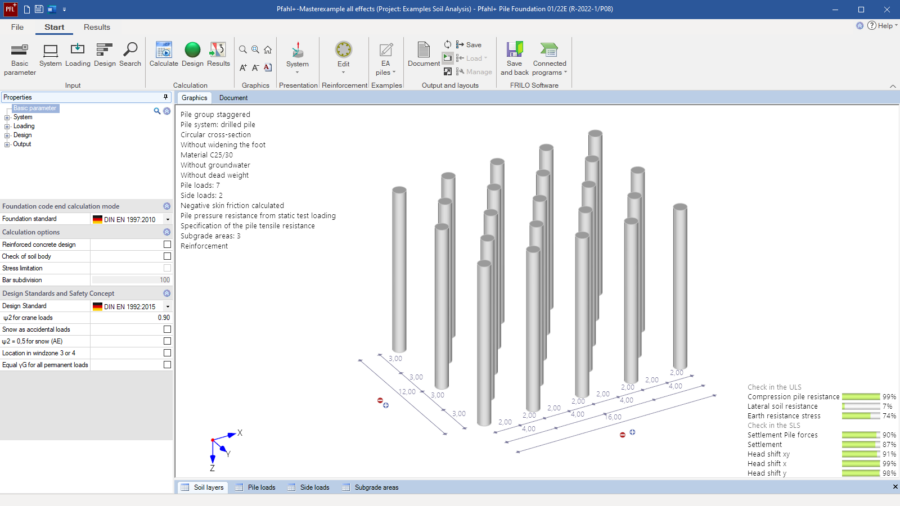Screen dimensions: 900x506
Task: Open Foundation standard dropdown
Action: 167,219
